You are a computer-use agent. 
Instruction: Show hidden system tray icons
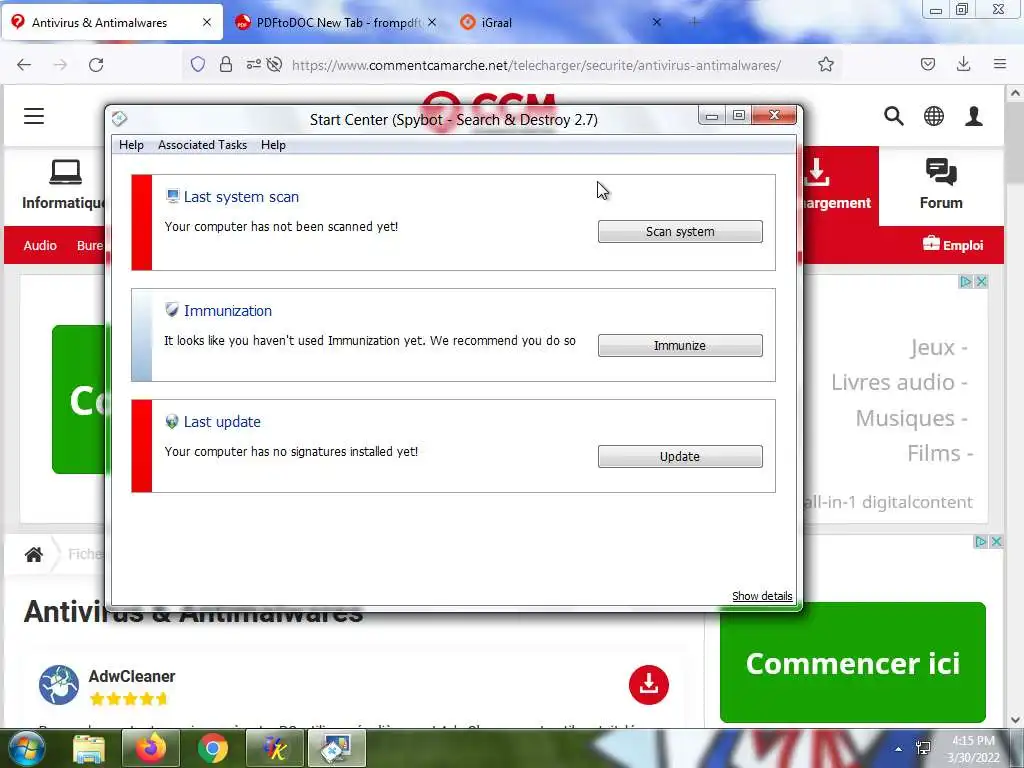click(x=899, y=749)
